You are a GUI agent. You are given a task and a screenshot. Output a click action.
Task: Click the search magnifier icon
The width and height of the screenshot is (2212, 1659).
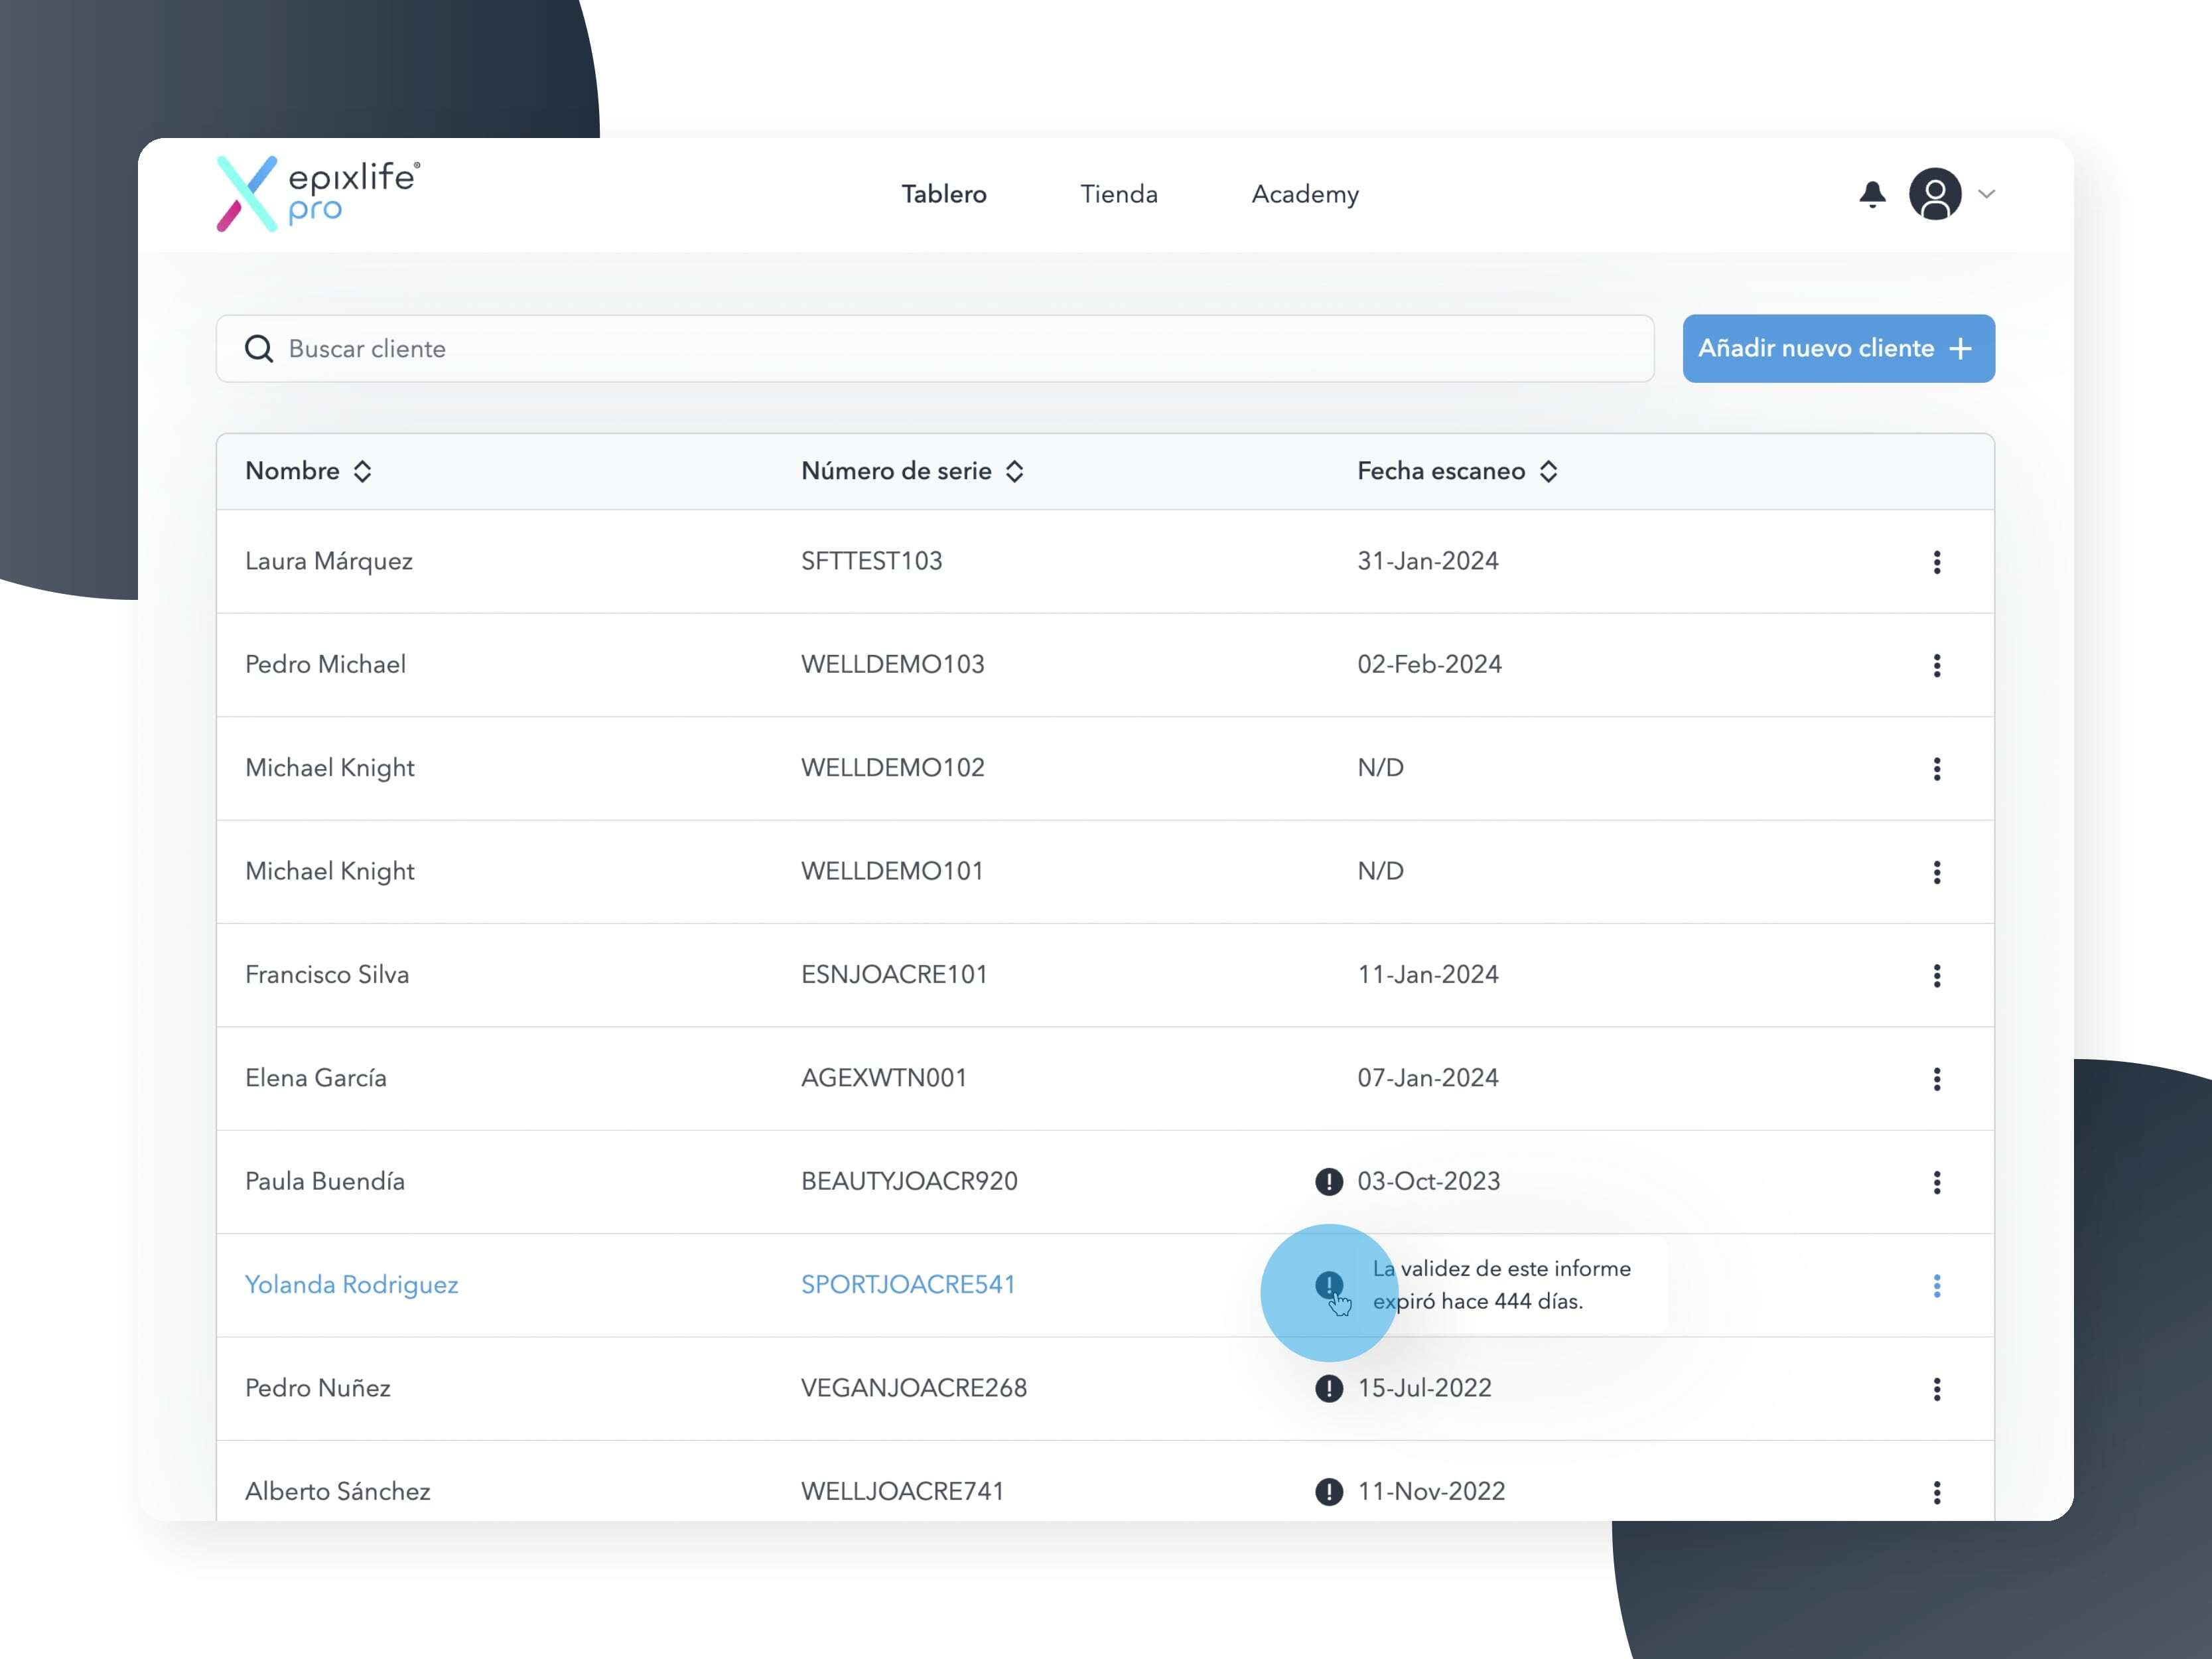click(259, 349)
